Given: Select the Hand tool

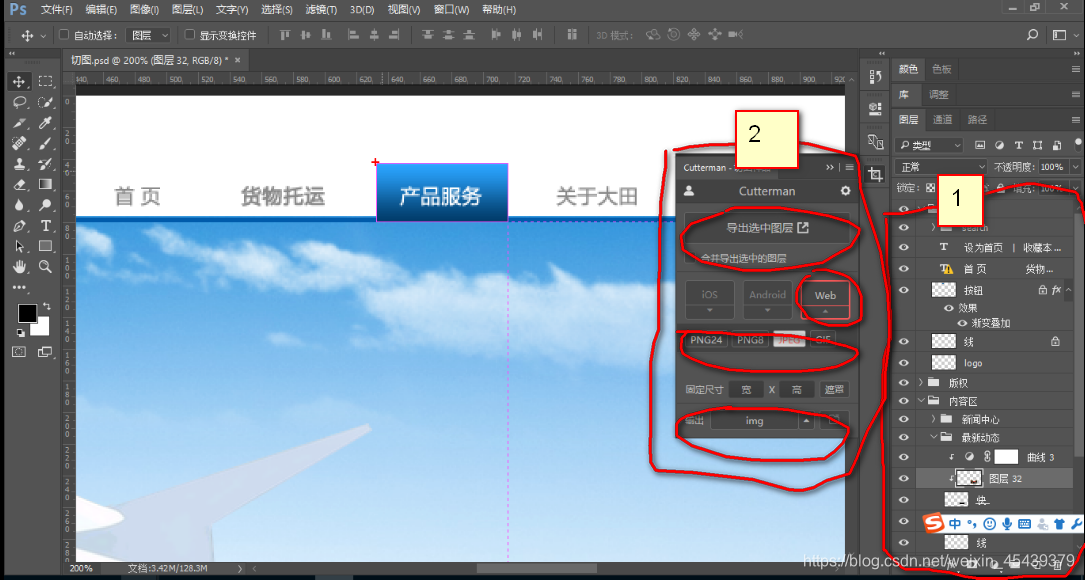Looking at the screenshot, I should point(22,267).
